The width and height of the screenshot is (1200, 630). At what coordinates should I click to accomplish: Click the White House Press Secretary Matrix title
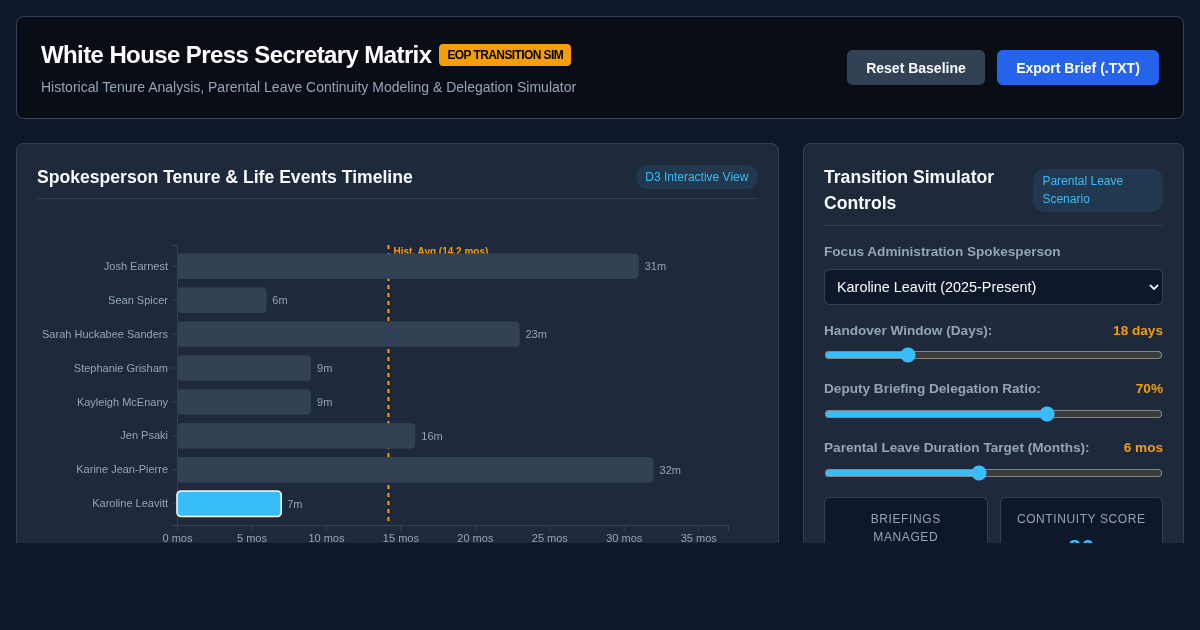click(x=236, y=55)
